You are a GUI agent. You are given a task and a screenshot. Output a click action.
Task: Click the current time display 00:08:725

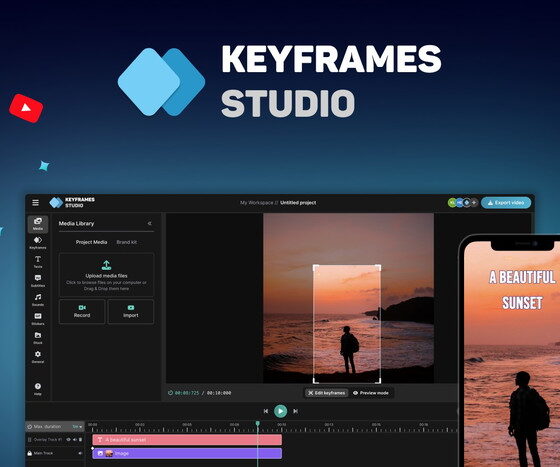[x=187, y=393]
